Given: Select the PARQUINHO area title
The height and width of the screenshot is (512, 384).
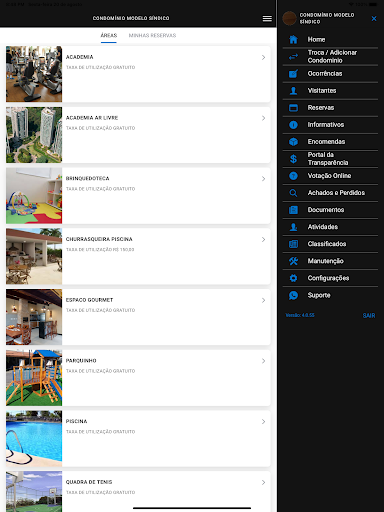Looking at the screenshot, I should coord(81,361).
